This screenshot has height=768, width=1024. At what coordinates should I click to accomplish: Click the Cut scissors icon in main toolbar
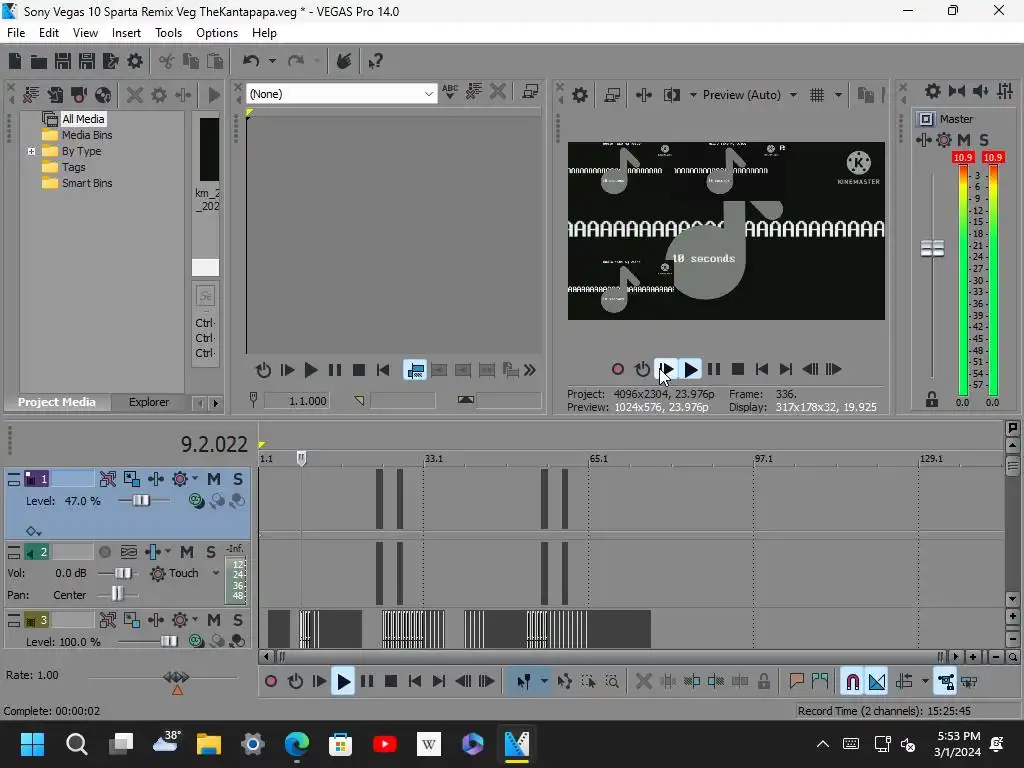(x=167, y=61)
